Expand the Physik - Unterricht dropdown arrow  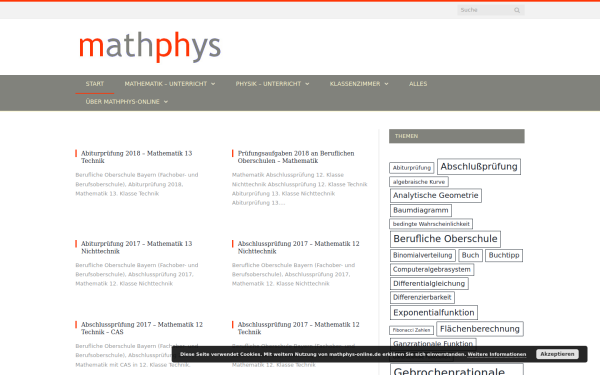click(307, 84)
